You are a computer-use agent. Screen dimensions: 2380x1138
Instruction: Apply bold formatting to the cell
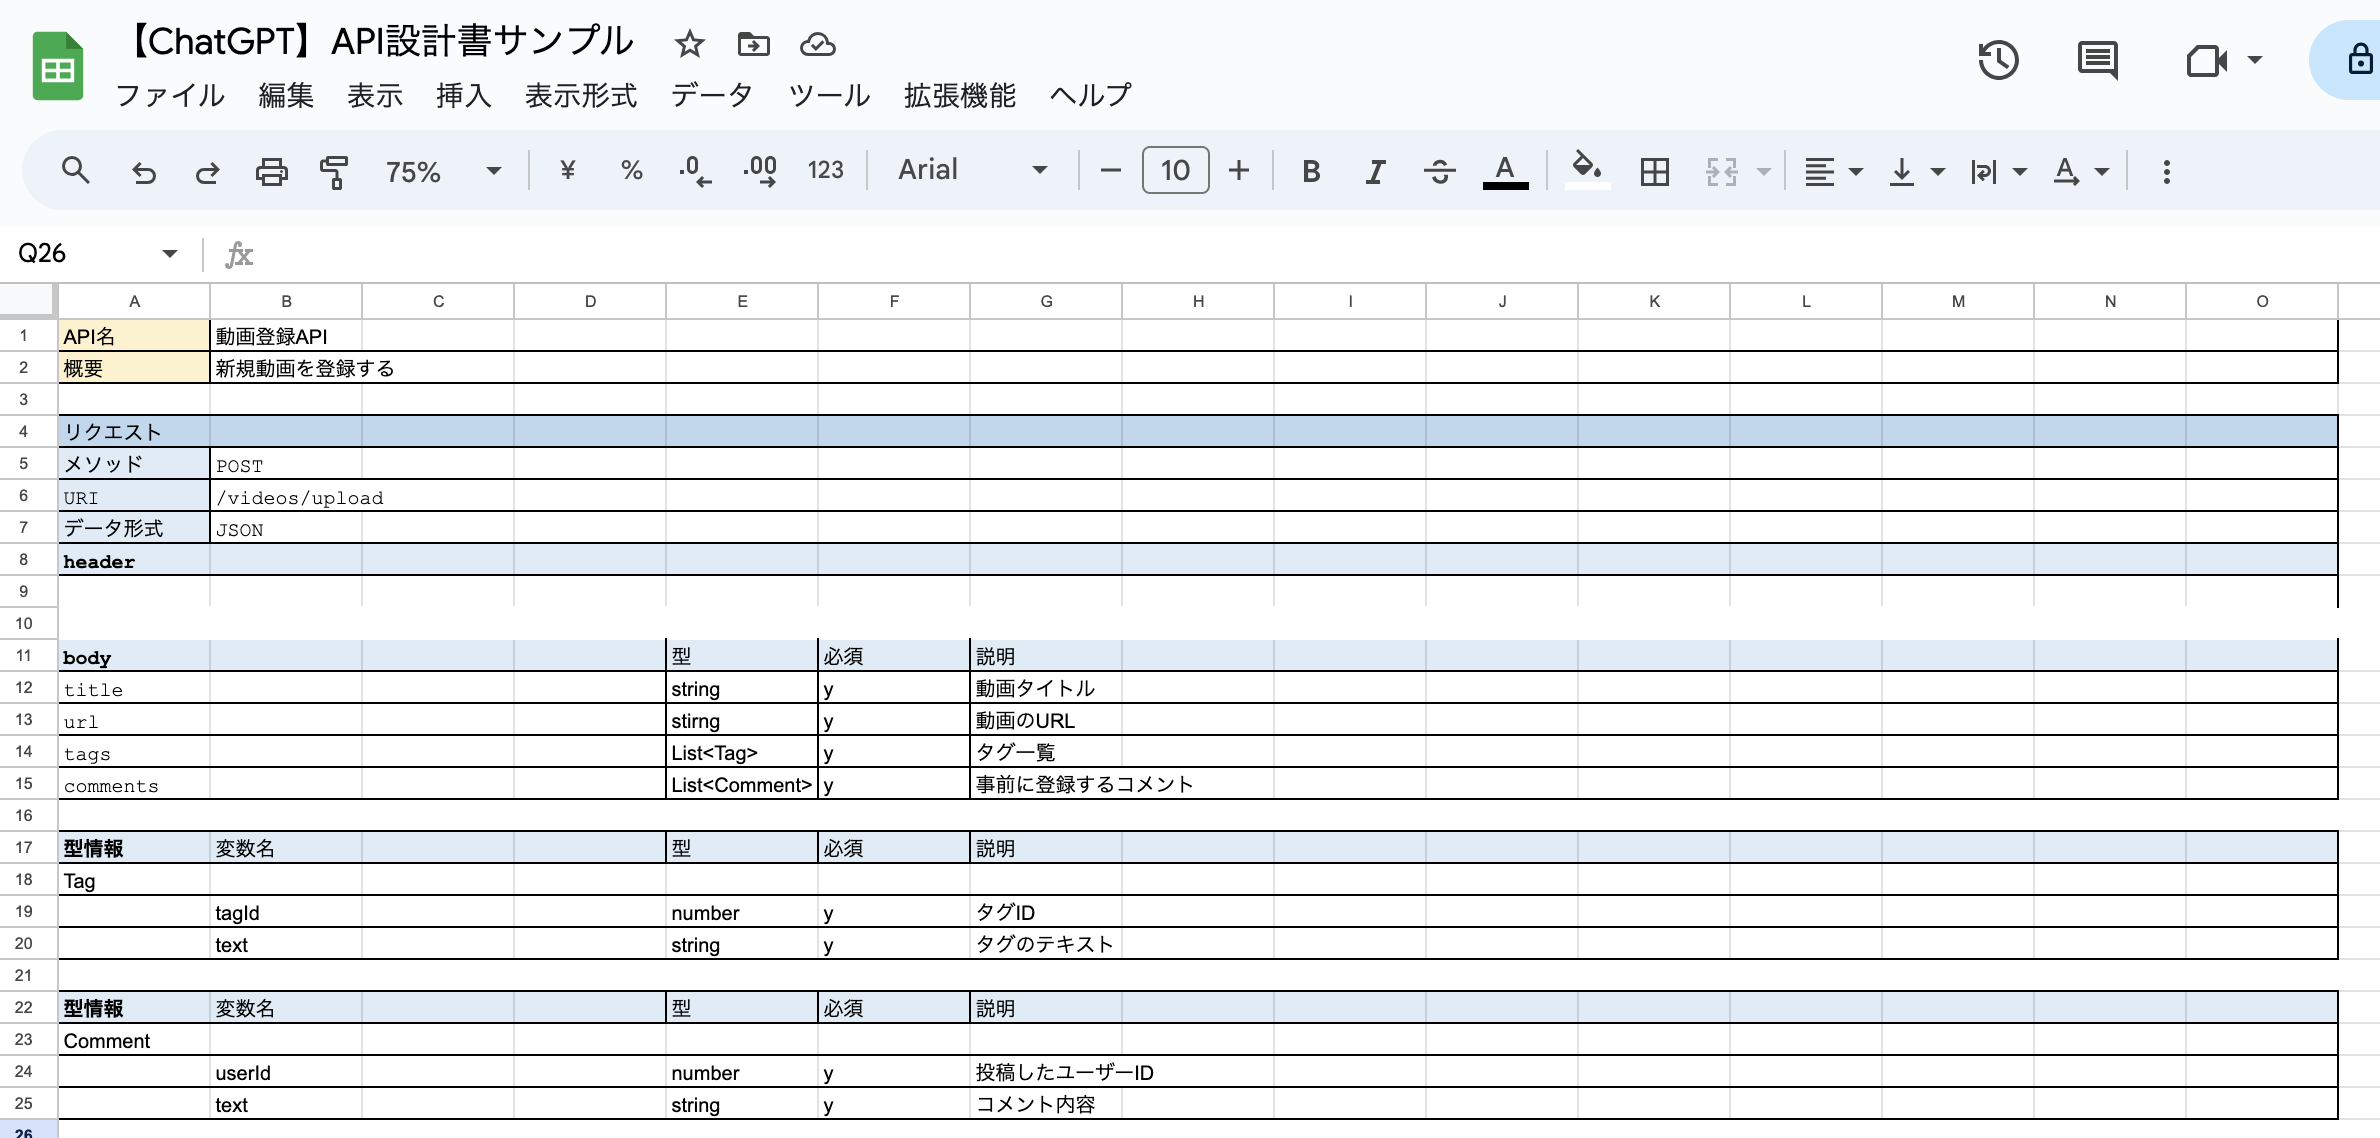(x=1311, y=170)
